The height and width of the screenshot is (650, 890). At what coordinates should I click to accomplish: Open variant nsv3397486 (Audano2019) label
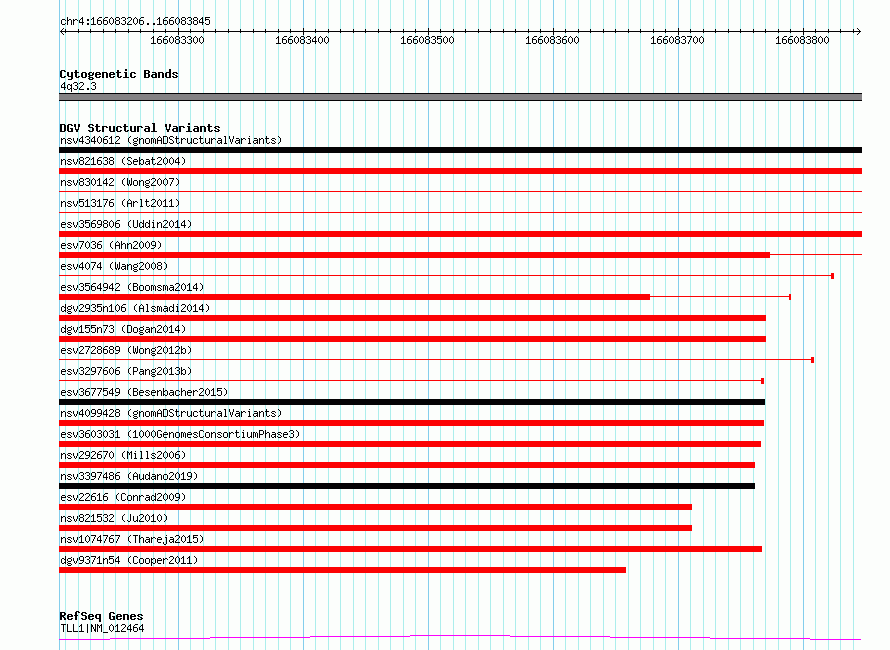(129, 476)
